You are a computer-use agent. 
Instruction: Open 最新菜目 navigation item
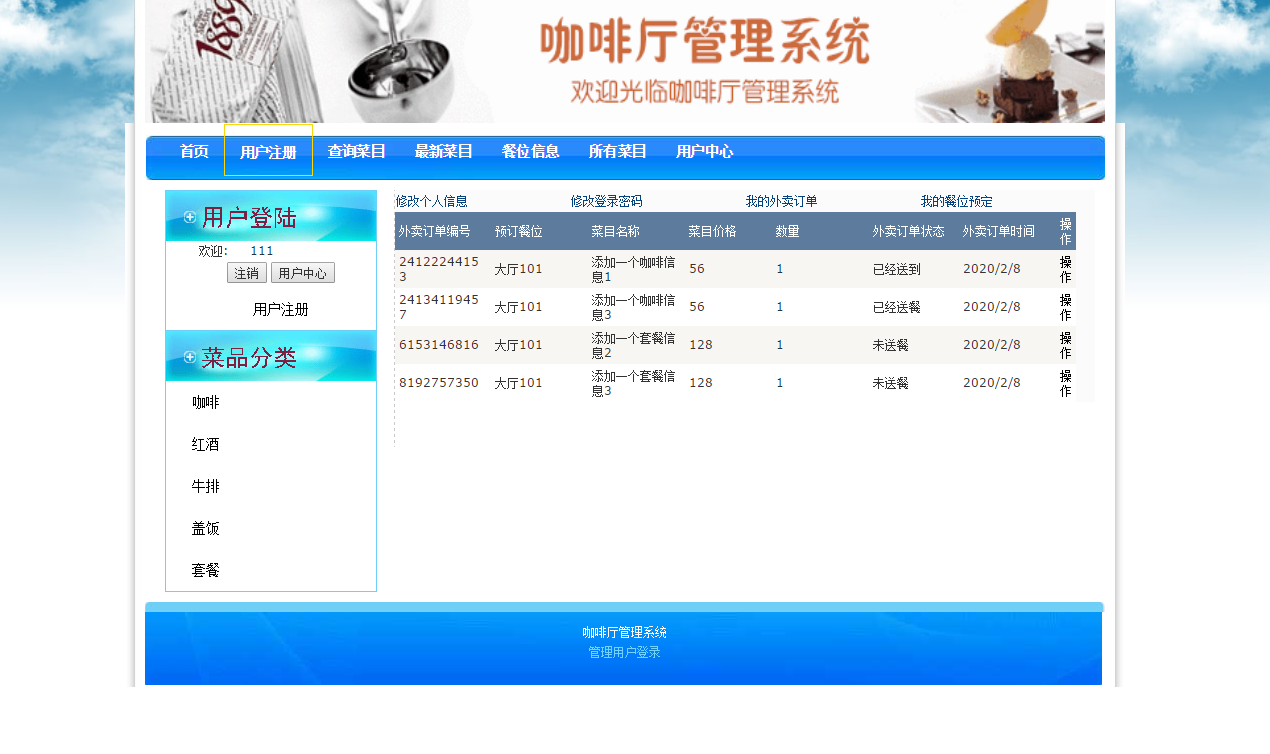(x=444, y=152)
